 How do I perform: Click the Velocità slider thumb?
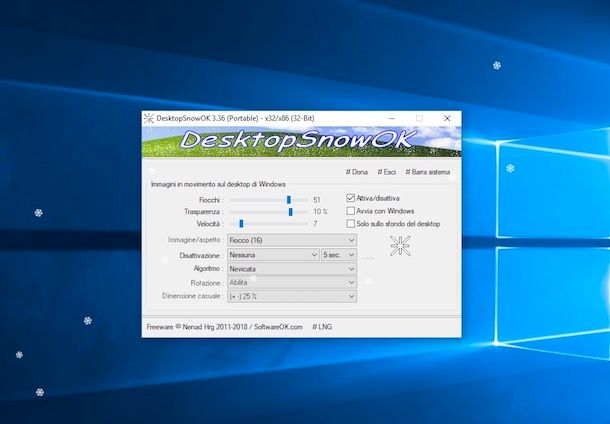[241, 224]
